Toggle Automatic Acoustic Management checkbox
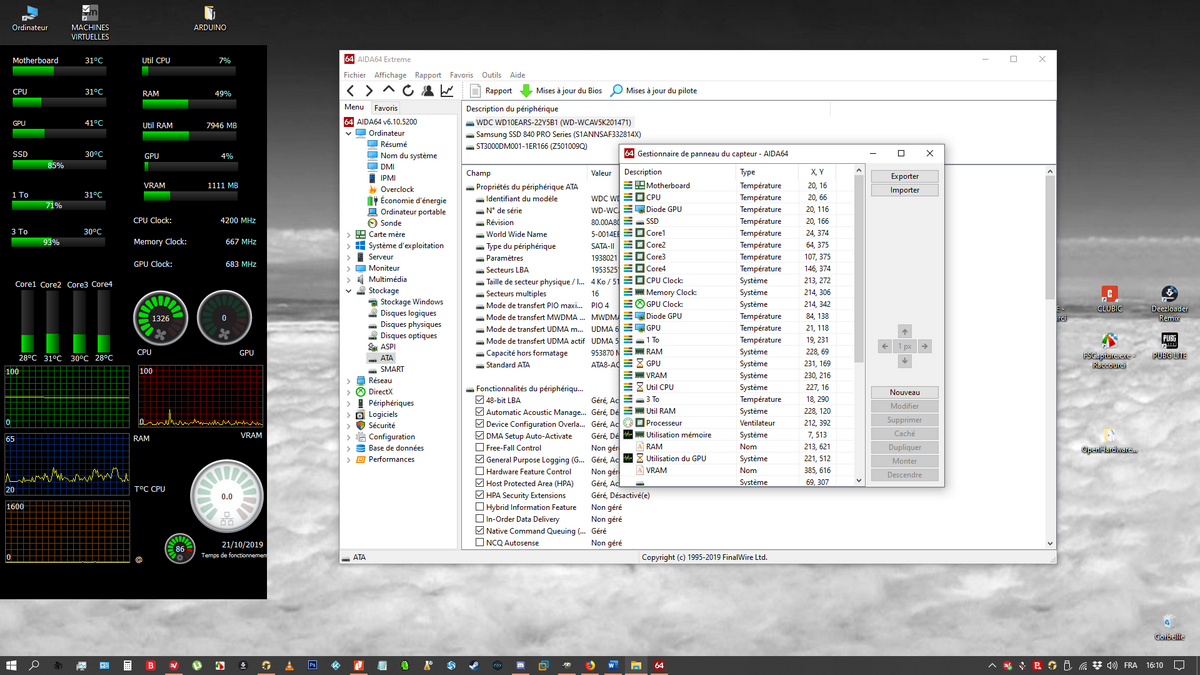Viewport: 1200px width, 675px height. coord(480,412)
